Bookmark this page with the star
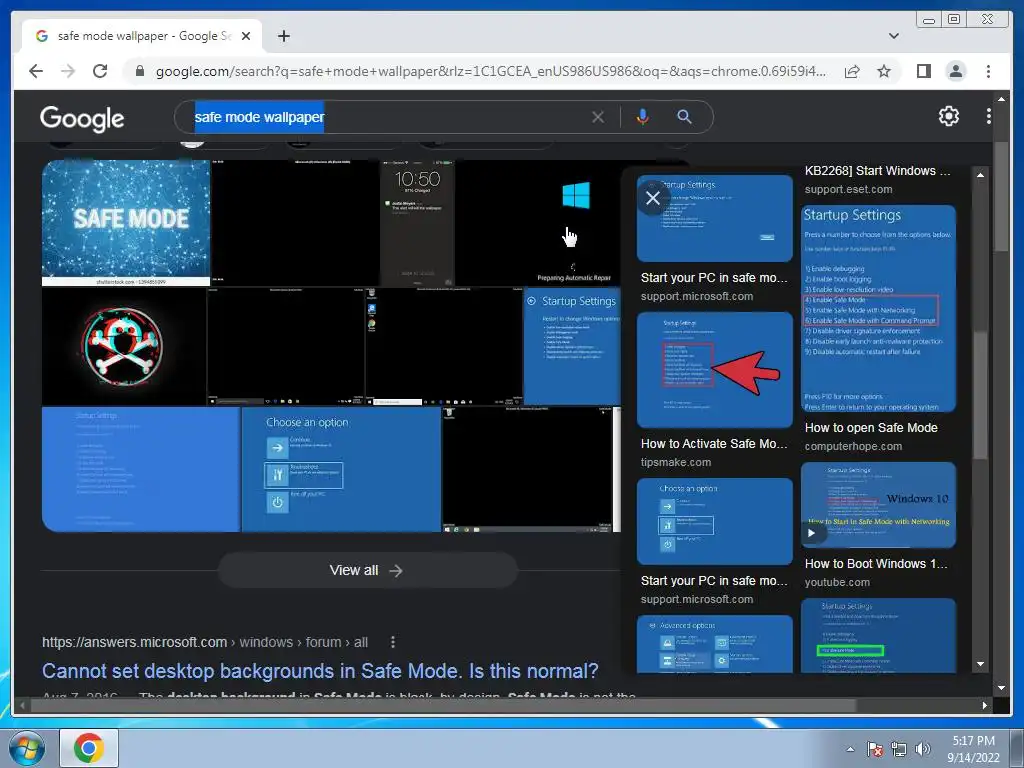This screenshot has width=1024, height=768. [884, 71]
